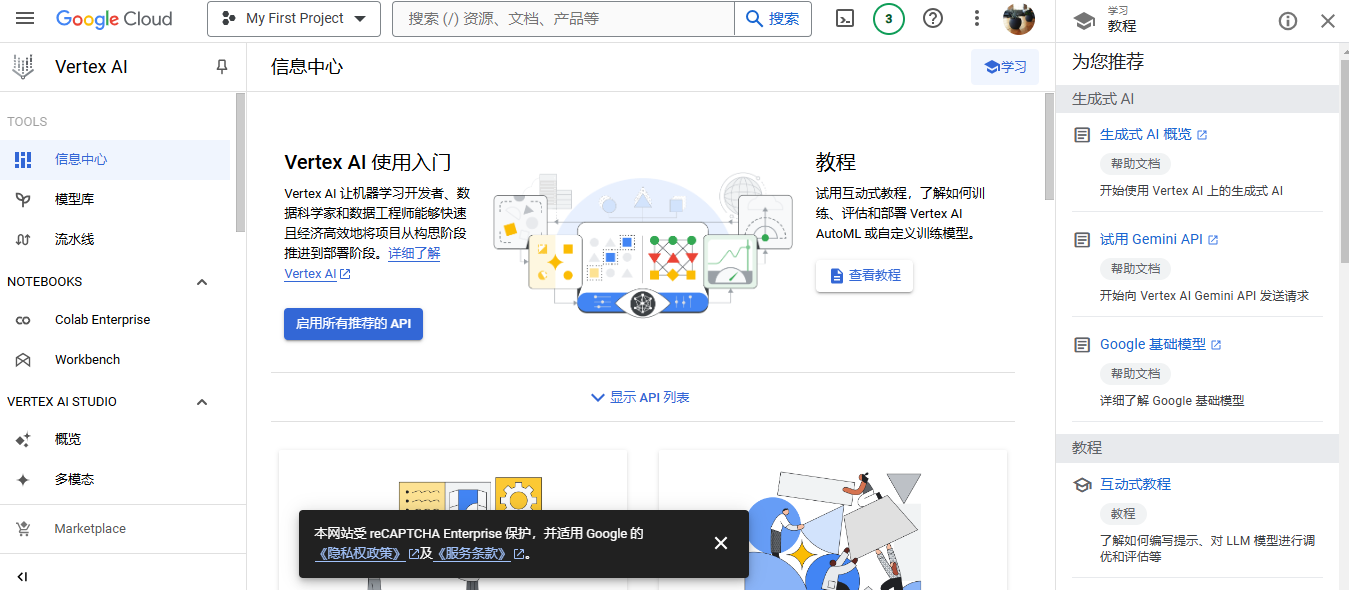The image size is (1349, 590).
Task: Open Workbench in sidebar
Action: click(115, 360)
